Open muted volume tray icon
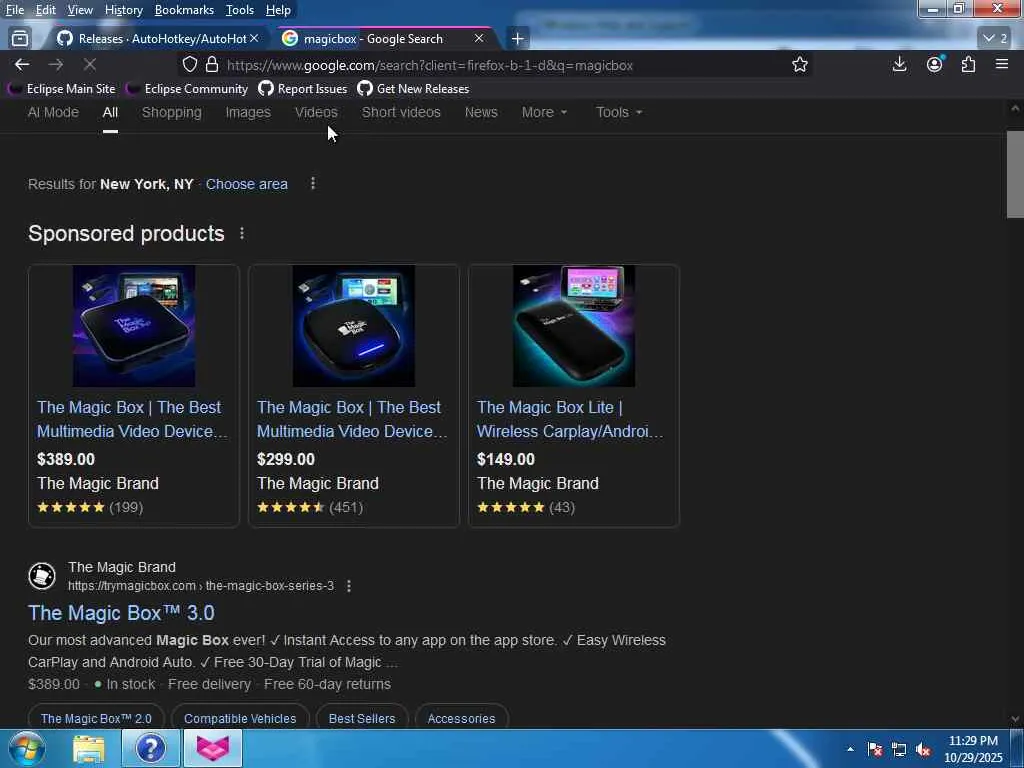1024x768 pixels. click(923, 750)
